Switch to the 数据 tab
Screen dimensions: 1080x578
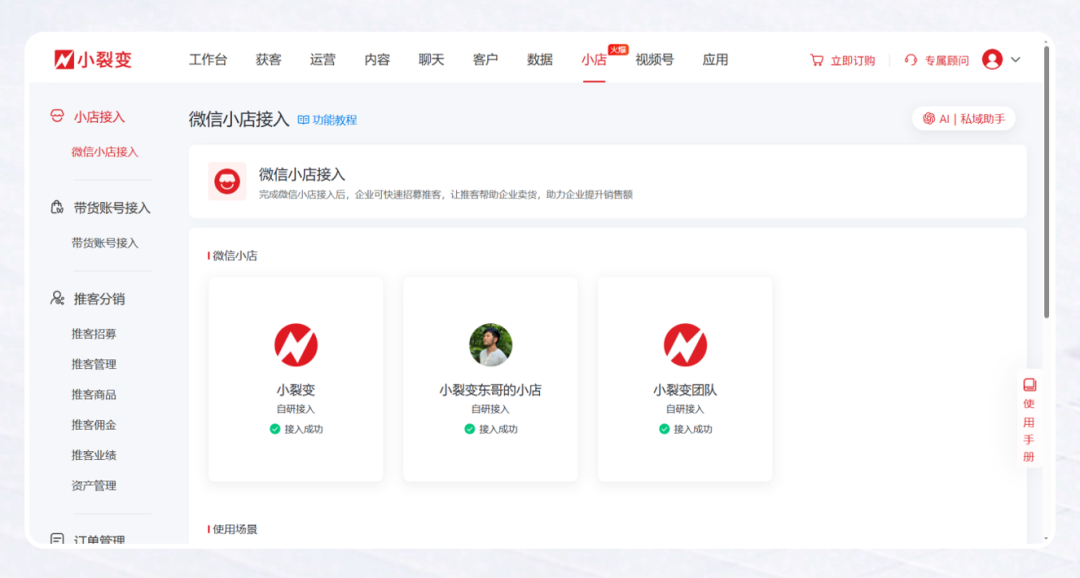coord(539,59)
